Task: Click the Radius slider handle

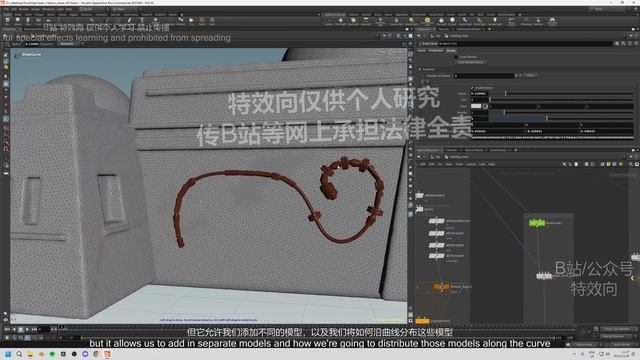Action: (x=505, y=93)
